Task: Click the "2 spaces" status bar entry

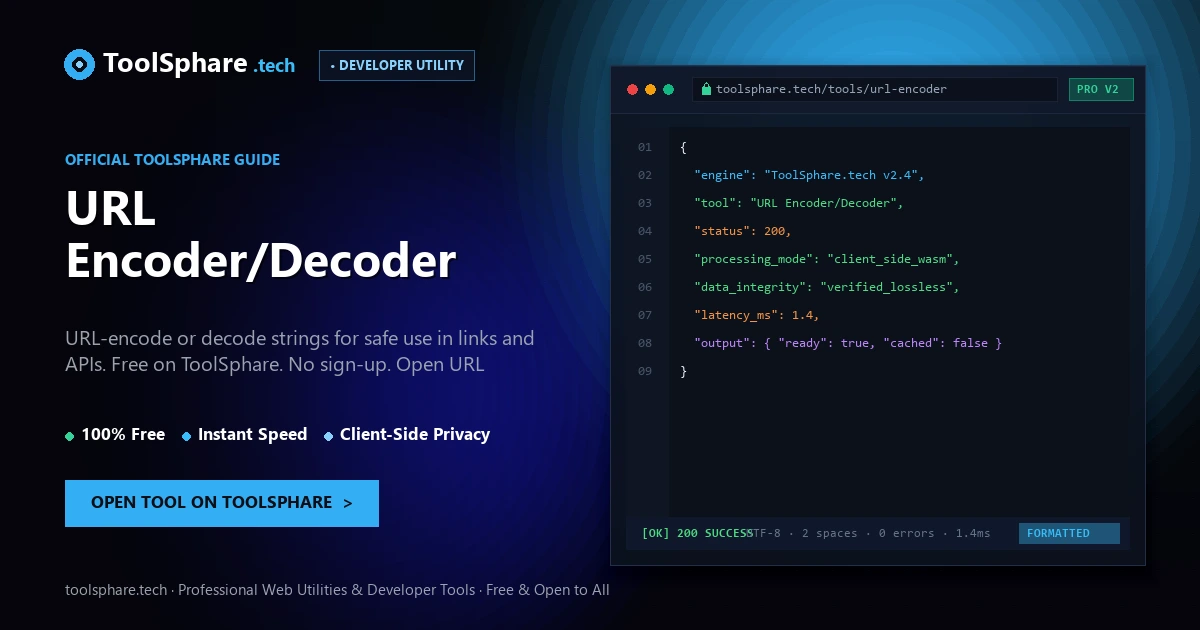Action: coord(830,533)
